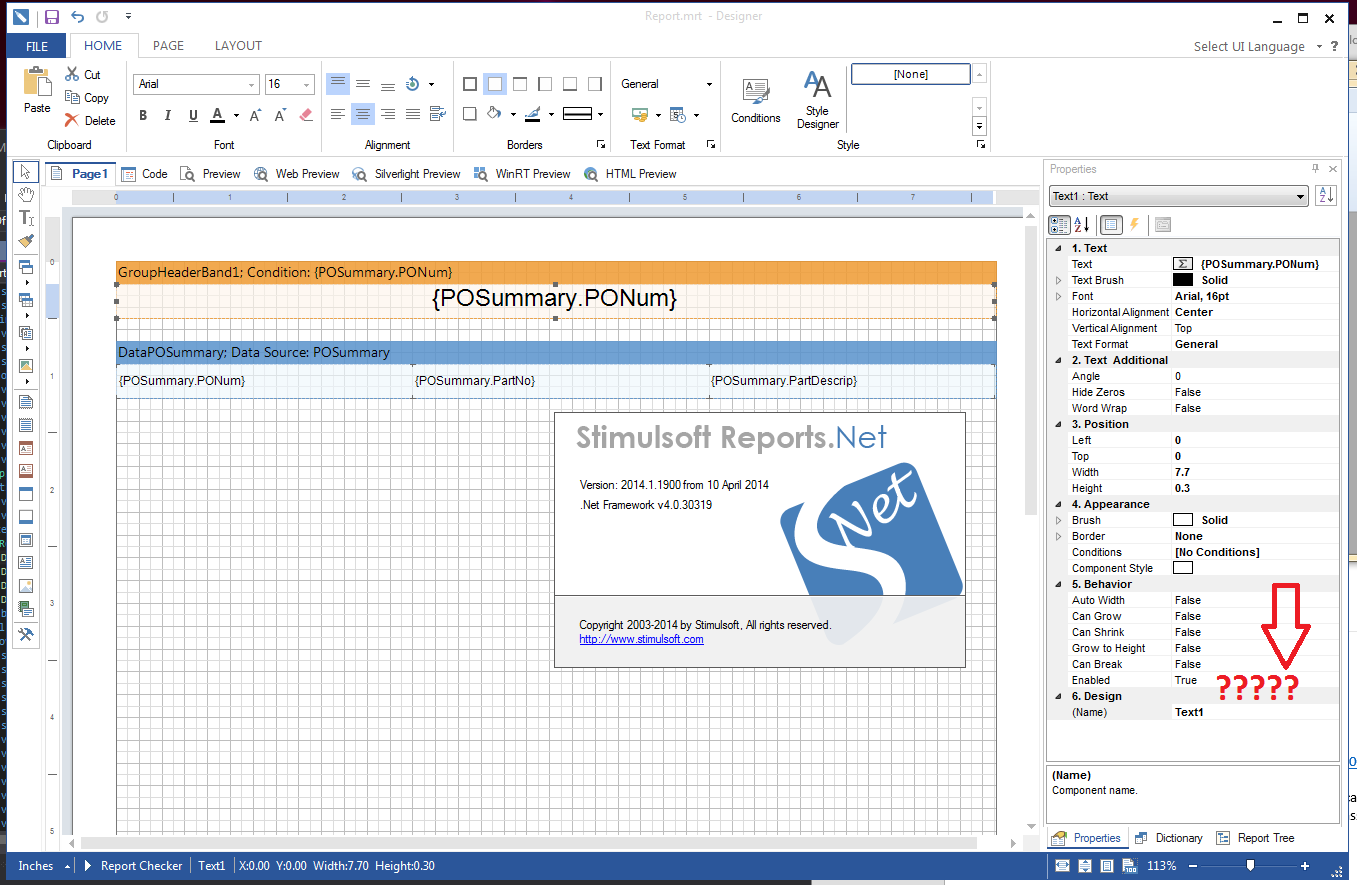Viewport: 1357px width, 885px height.
Task: Open the HTML Preview tab
Action: [631, 174]
